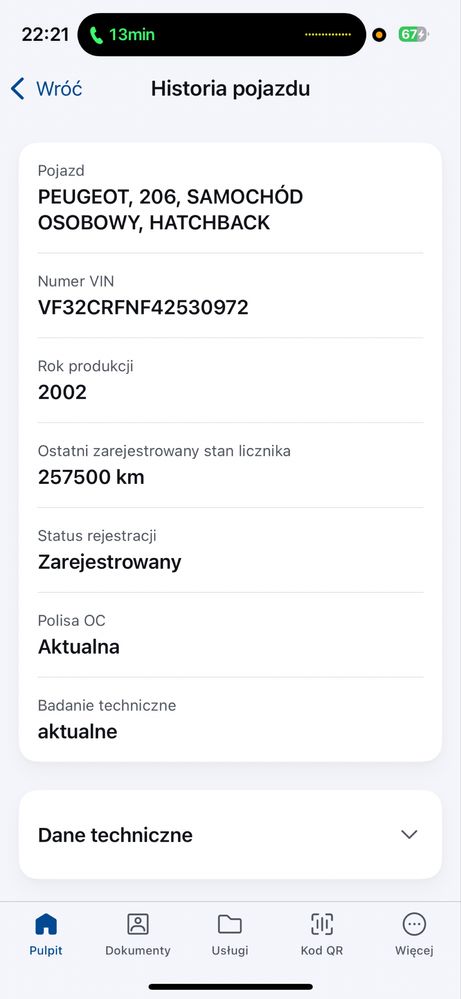The image size is (461, 999).
Task: Tap the green call duration indicator
Action: pyautogui.click(x=122, y=34)
